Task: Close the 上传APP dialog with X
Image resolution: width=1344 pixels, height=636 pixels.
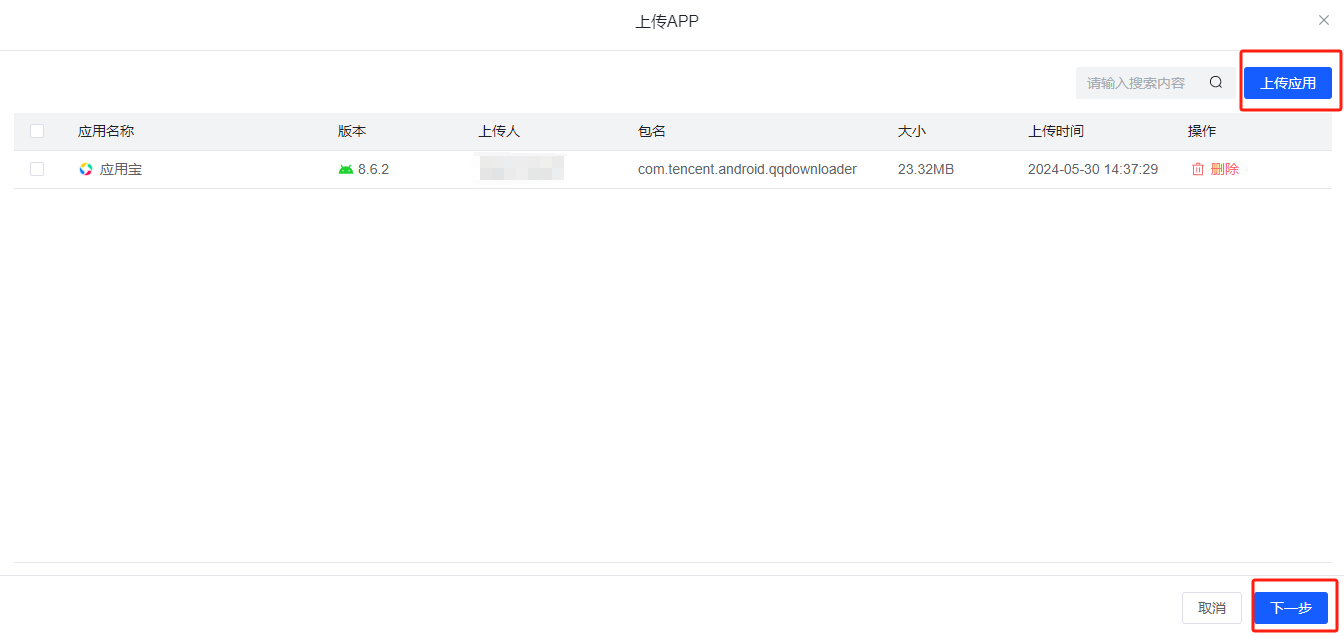Action: tap(1324, 20)
